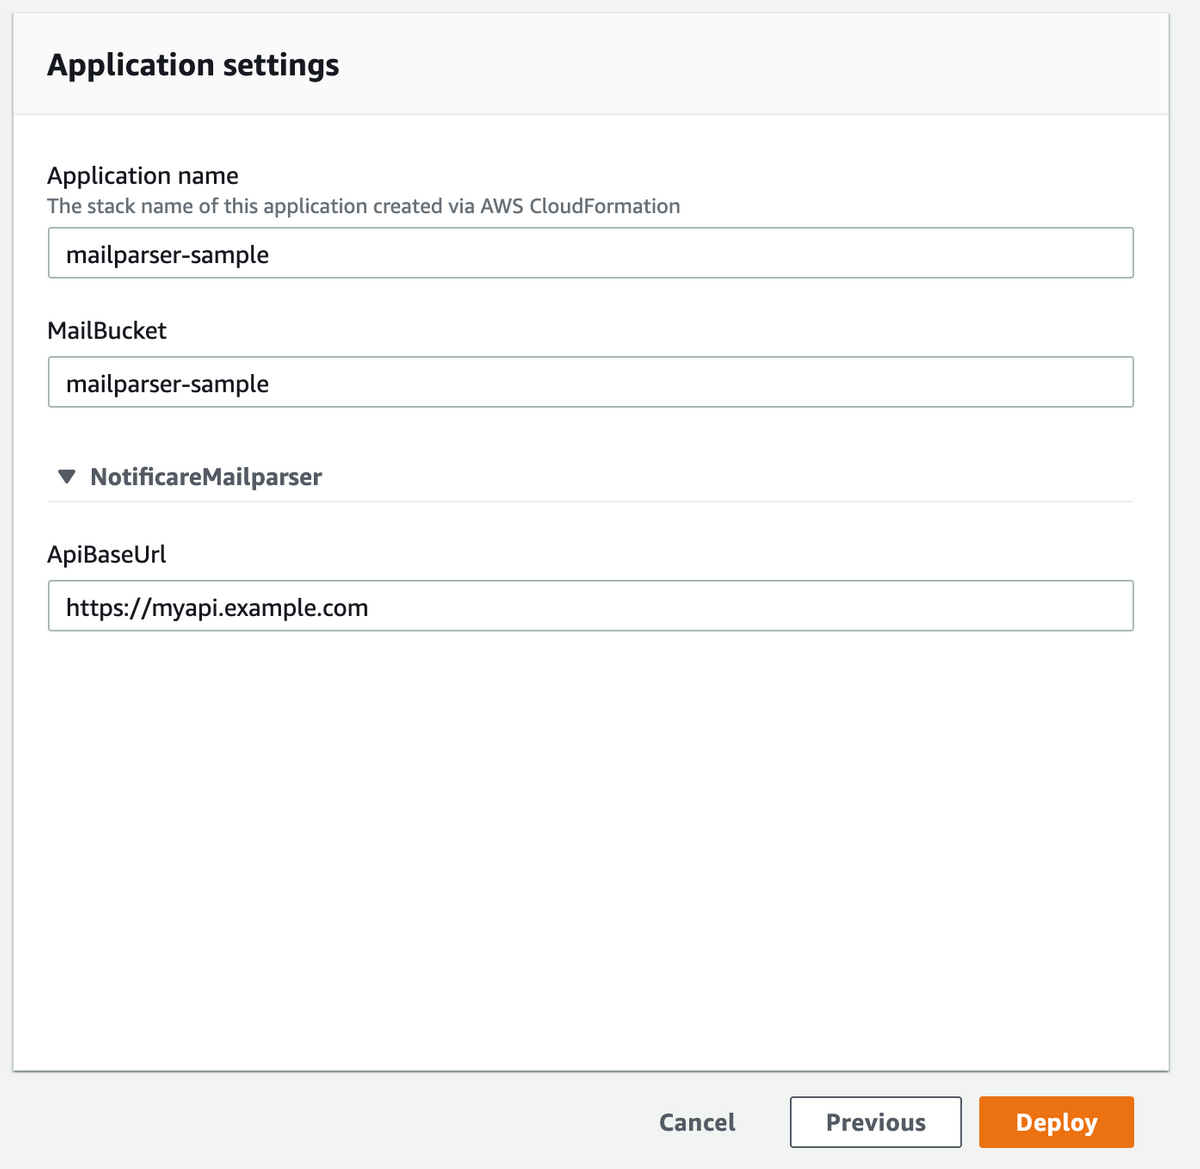Click the Application settings header

(192, 64)
